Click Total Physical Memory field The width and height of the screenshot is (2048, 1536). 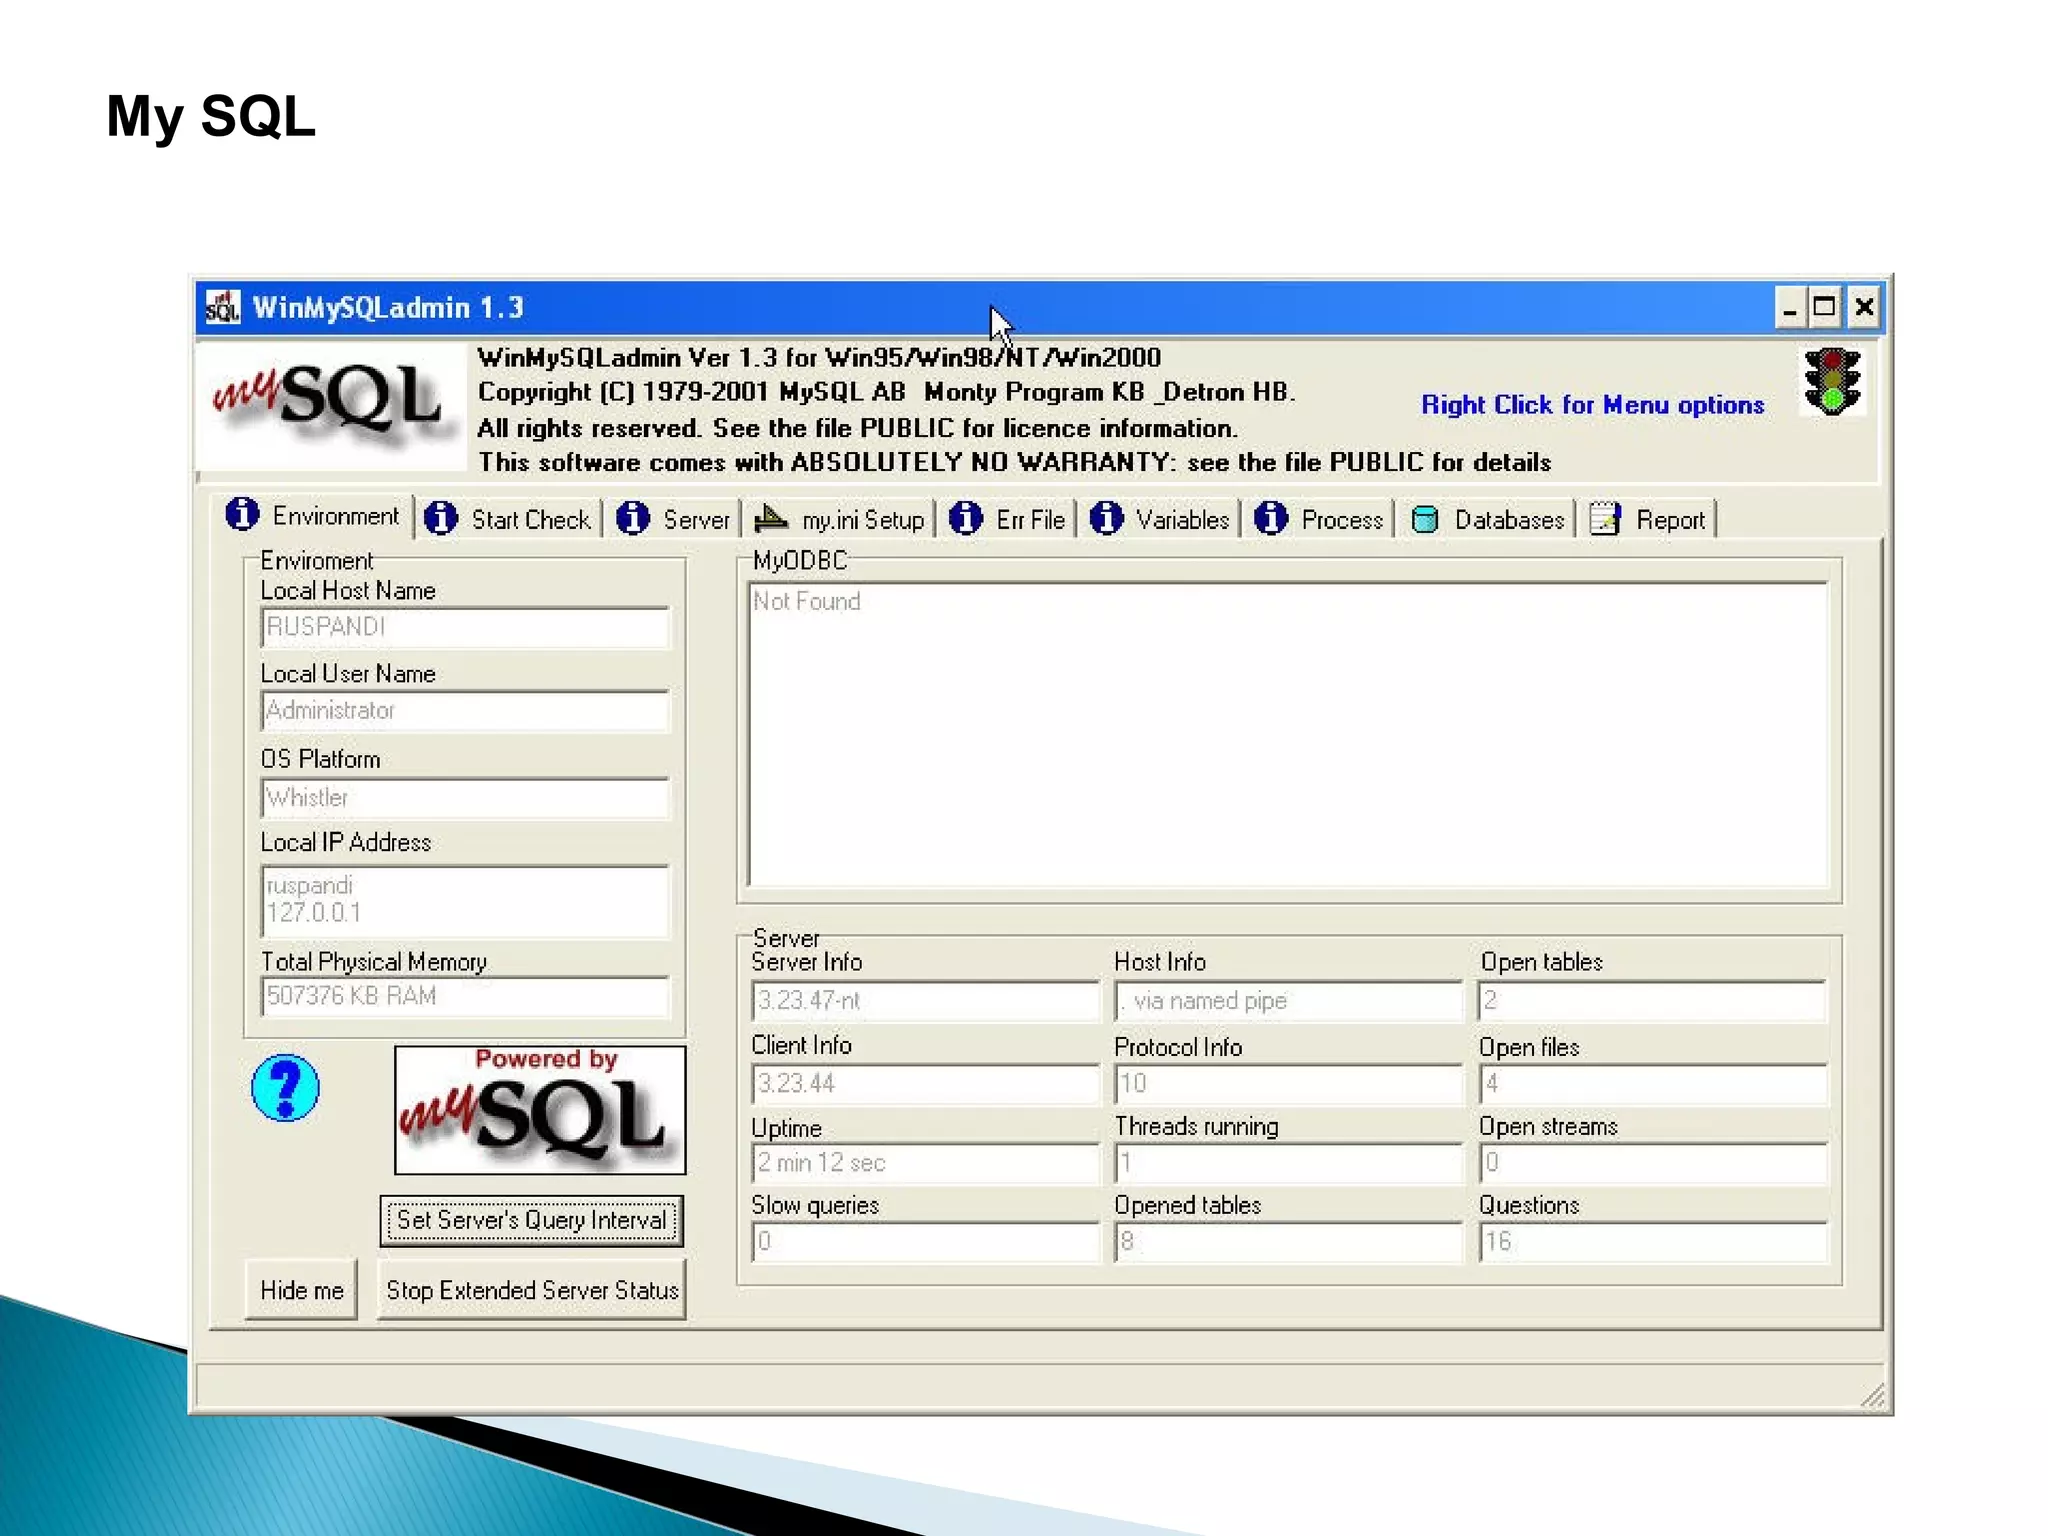(465, 996)
